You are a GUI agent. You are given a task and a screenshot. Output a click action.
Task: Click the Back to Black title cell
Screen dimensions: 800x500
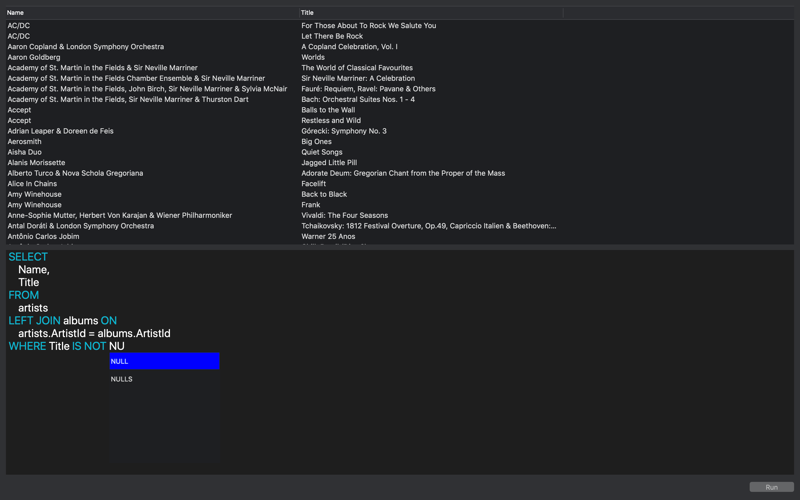pyautogui.click(x=324, y=194)
